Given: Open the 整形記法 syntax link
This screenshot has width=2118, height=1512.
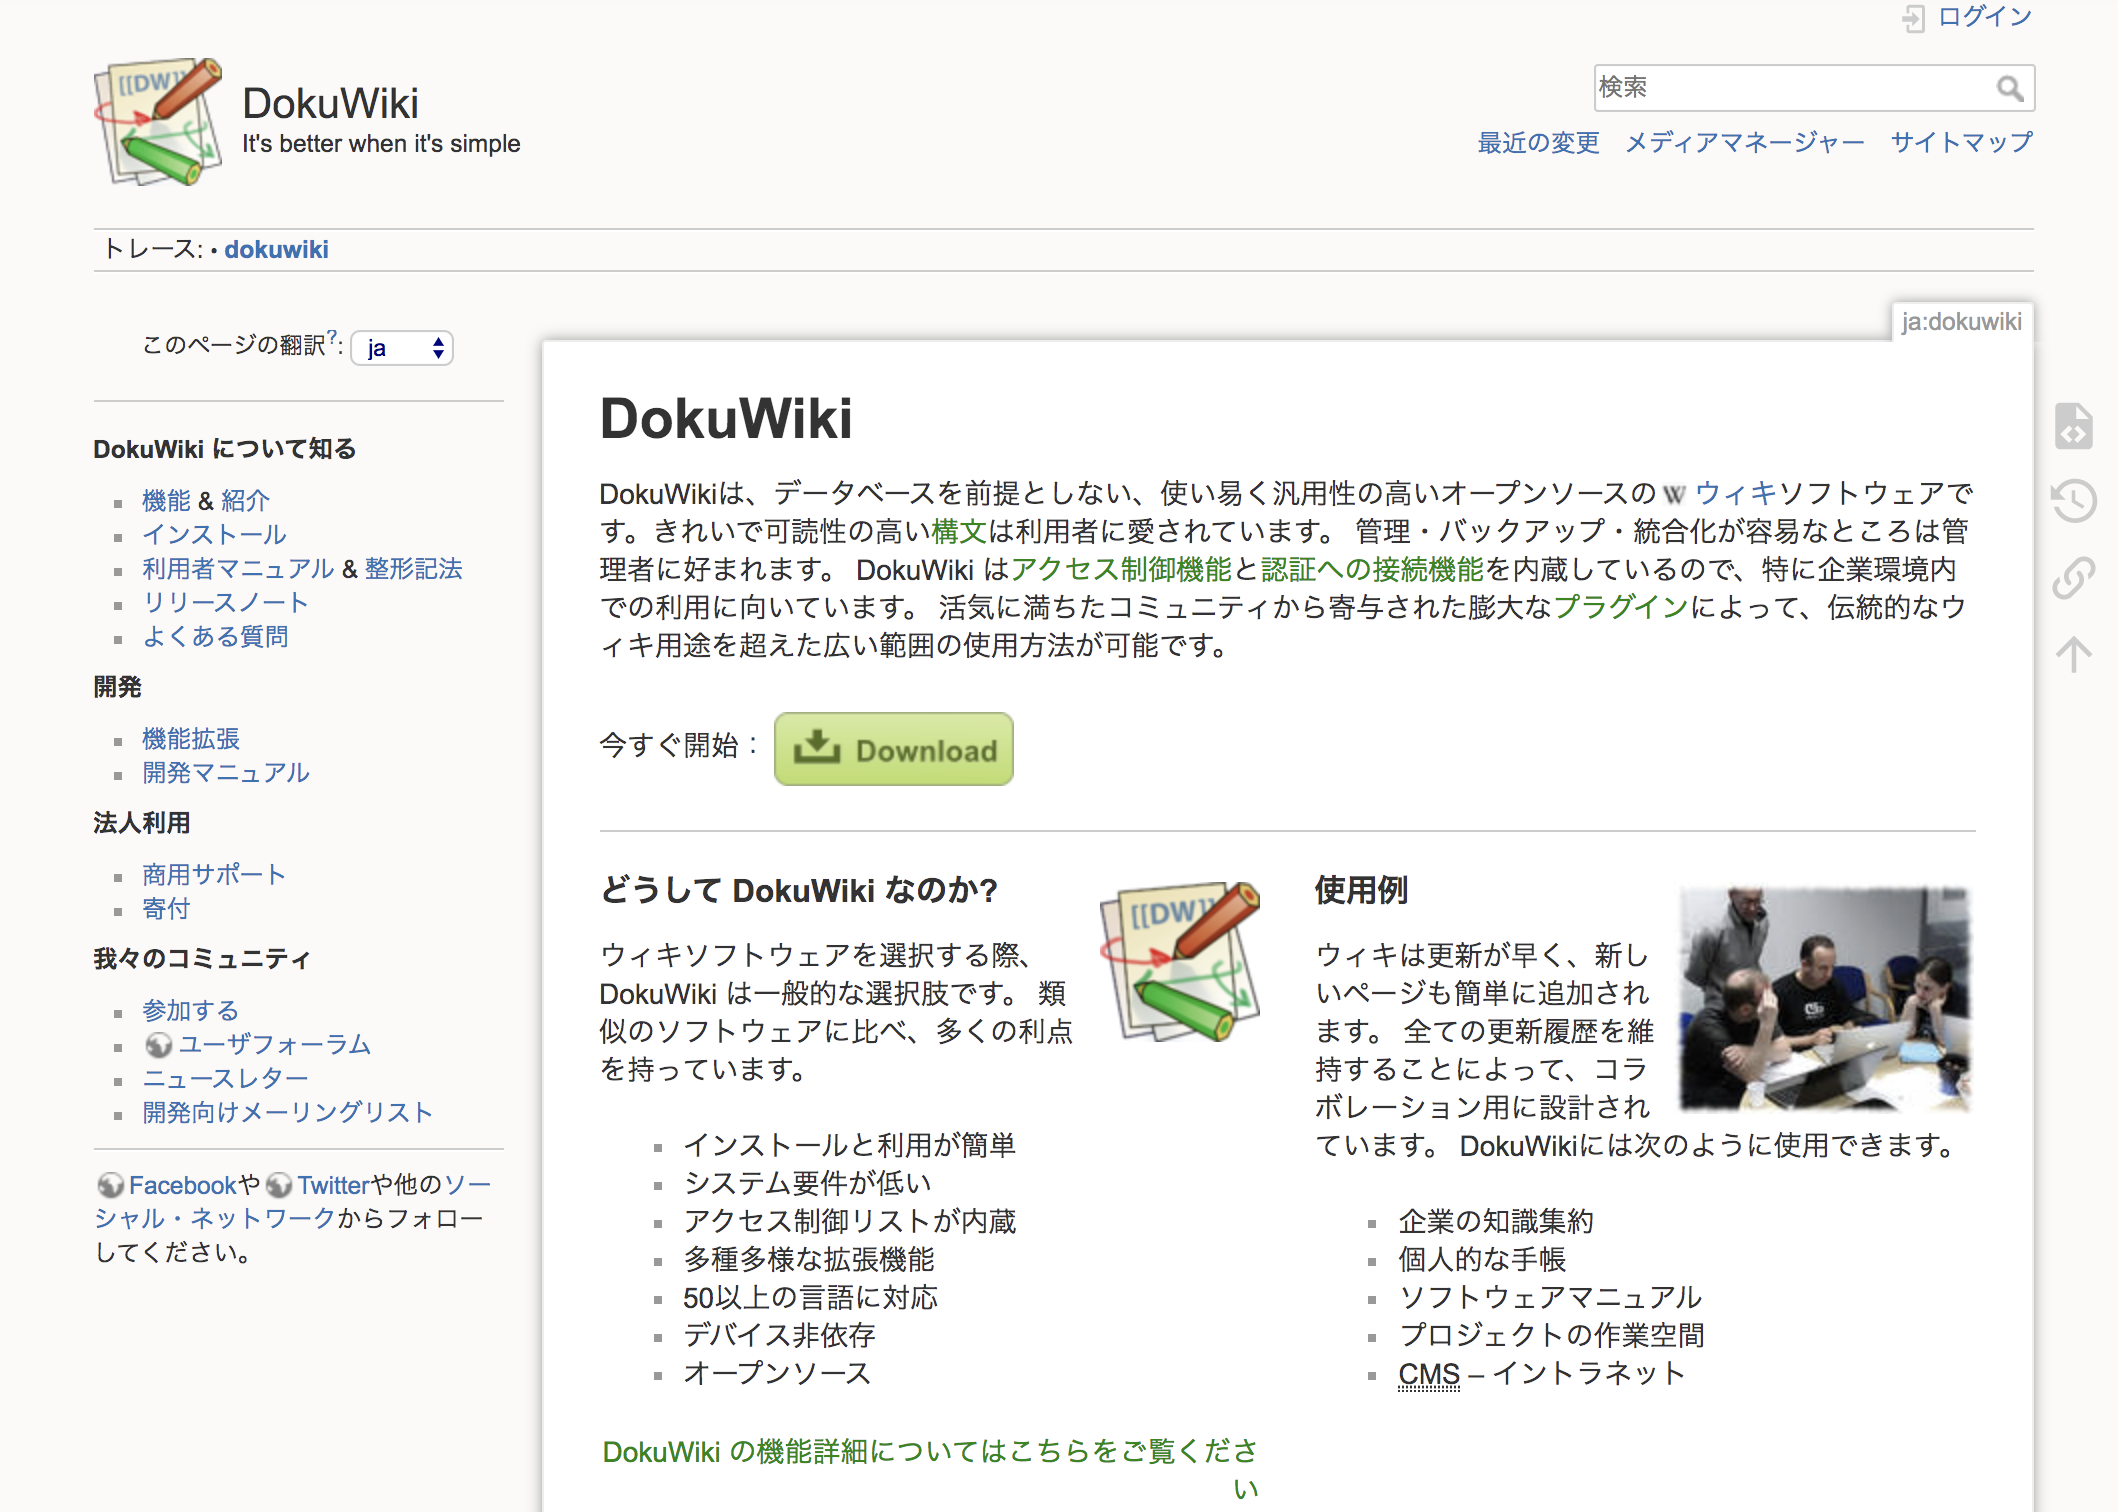Looking at the screenshot, I should click(x=414, y=568).
